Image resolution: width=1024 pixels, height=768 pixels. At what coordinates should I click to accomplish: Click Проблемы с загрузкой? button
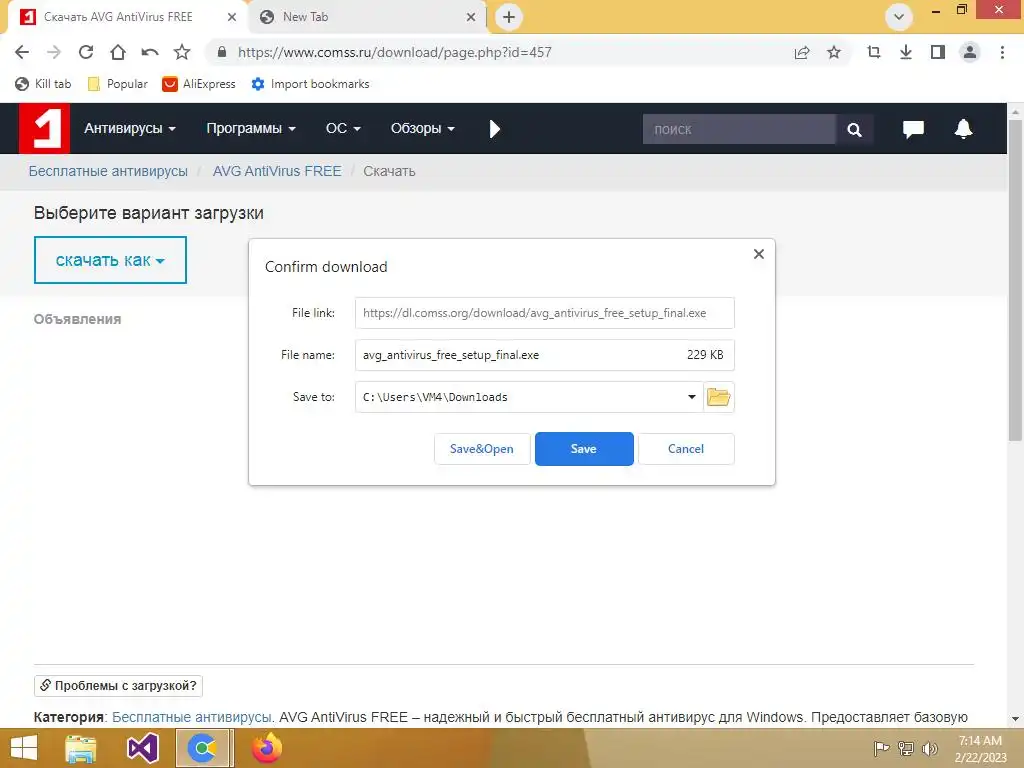click(118, 686)
